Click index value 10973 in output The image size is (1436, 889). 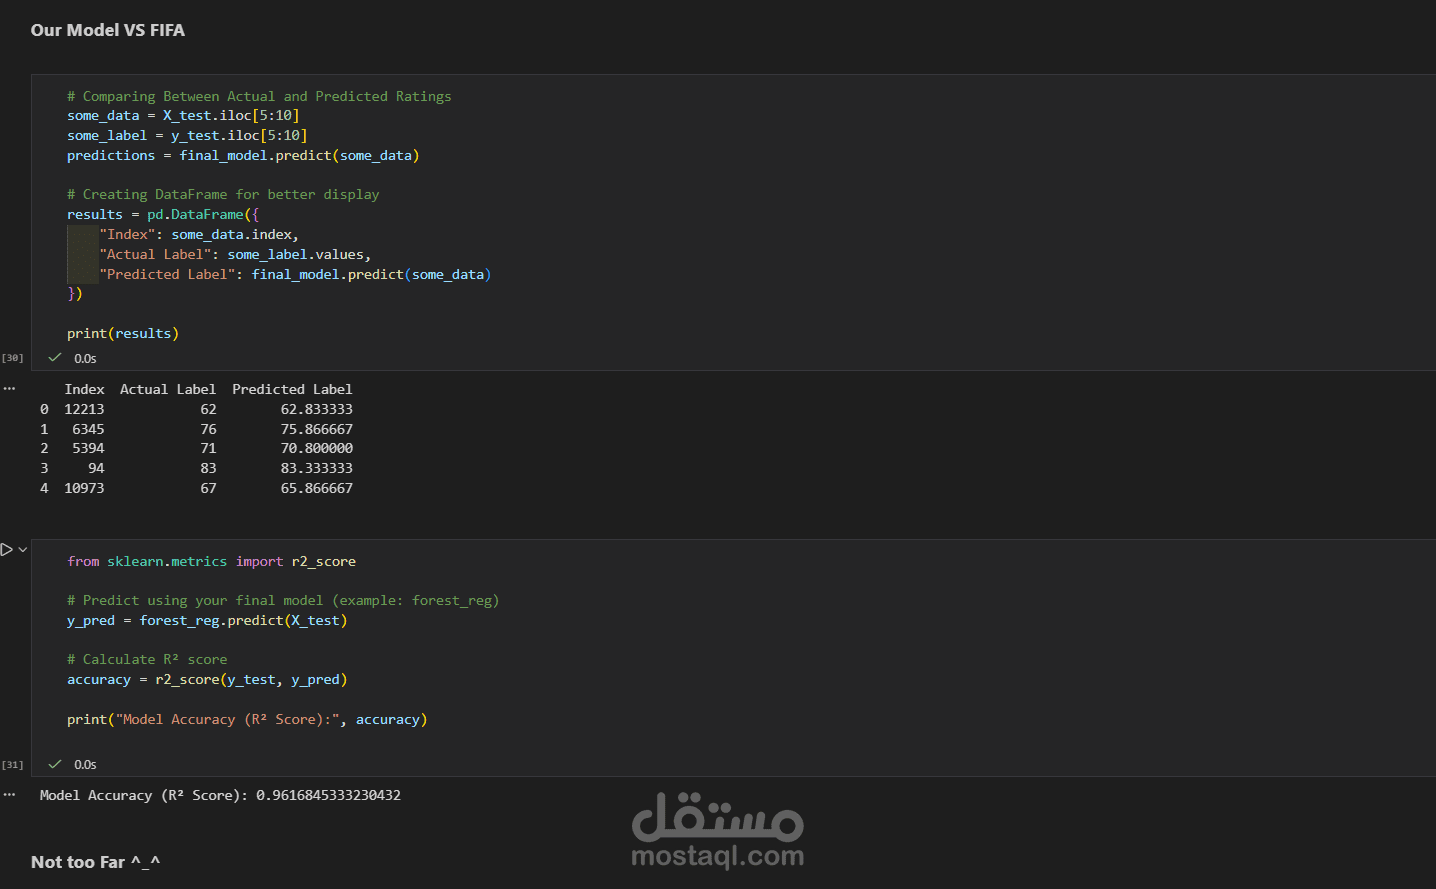coord(84,488)
